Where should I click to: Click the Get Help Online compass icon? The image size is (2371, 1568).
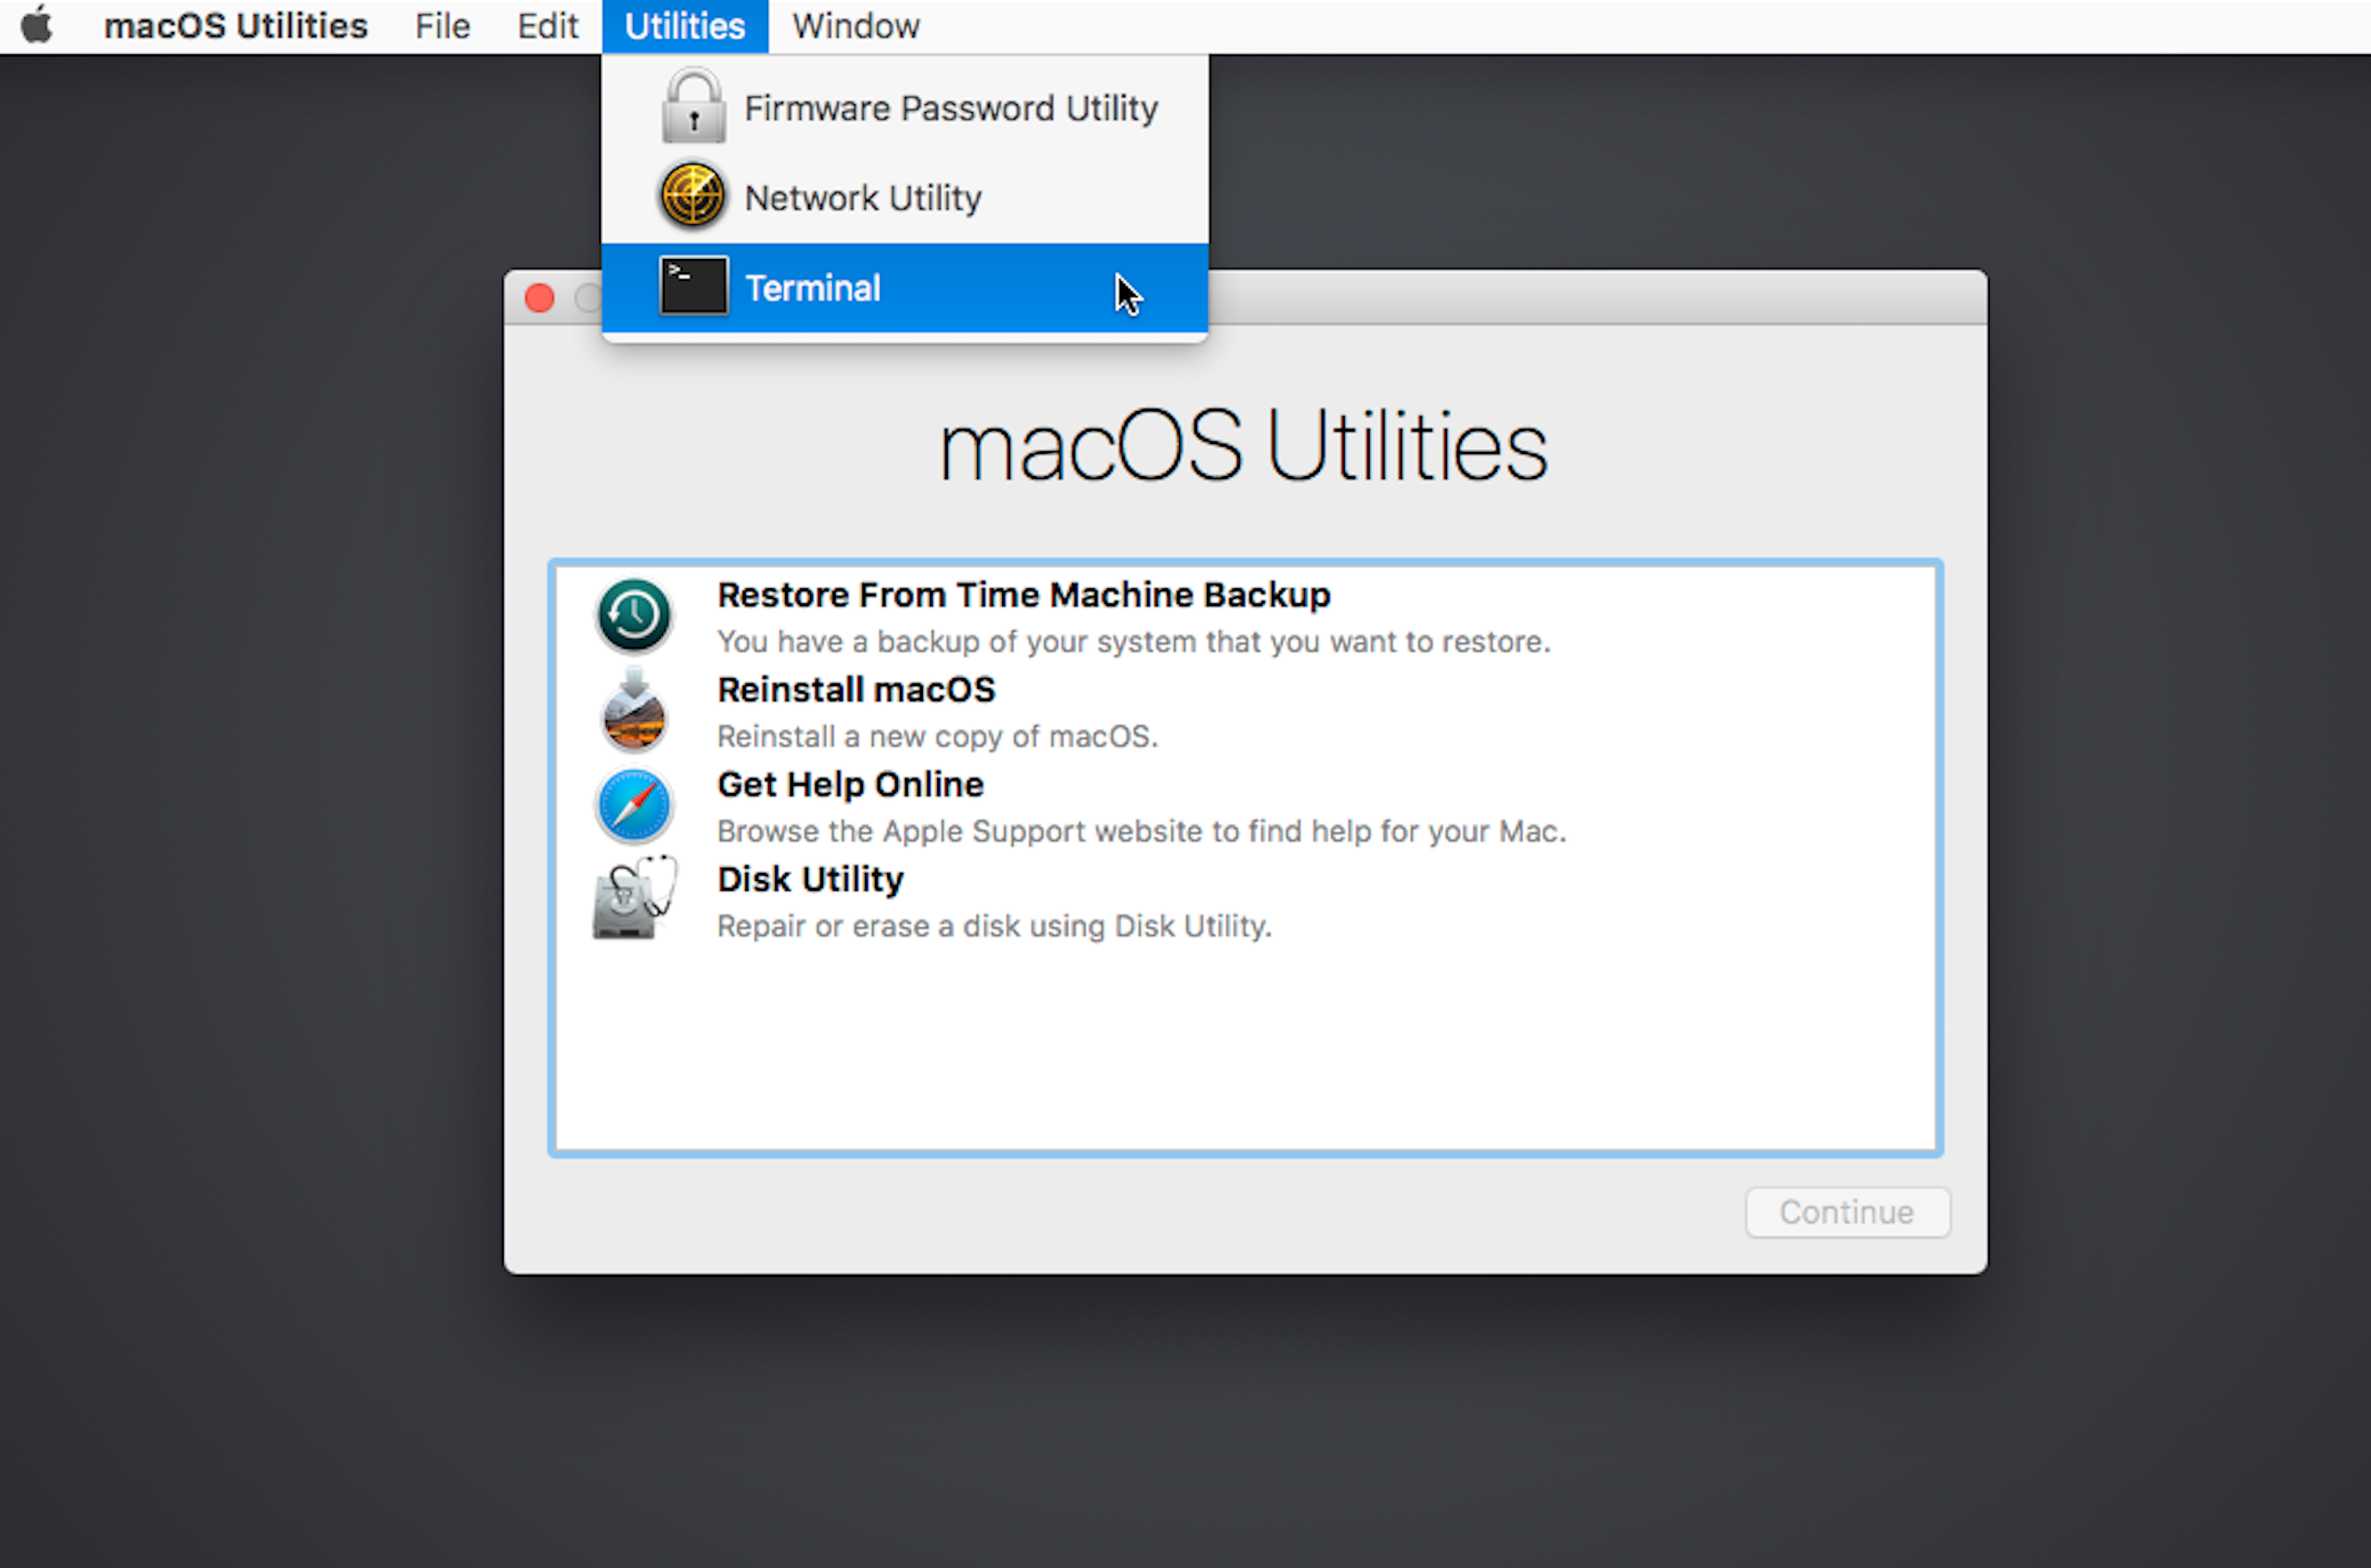click(x=635, y=805)
